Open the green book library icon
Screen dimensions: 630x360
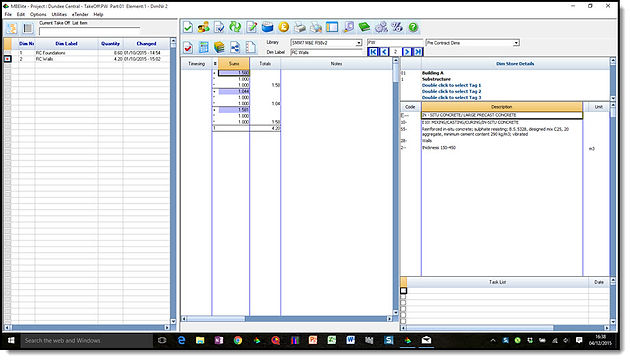tap(364, 27)
